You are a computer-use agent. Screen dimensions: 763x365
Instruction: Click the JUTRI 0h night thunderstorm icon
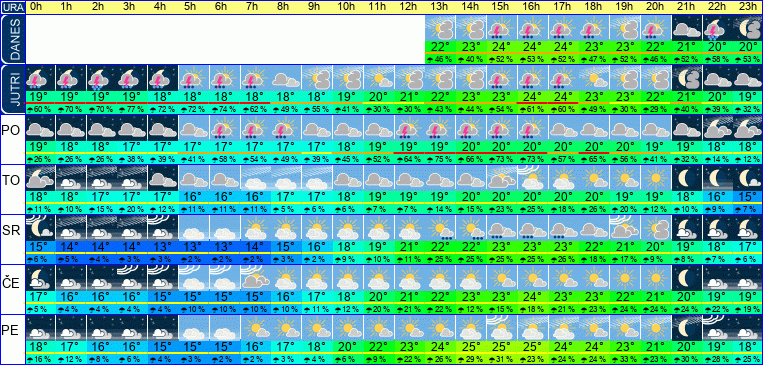[40, 78]
